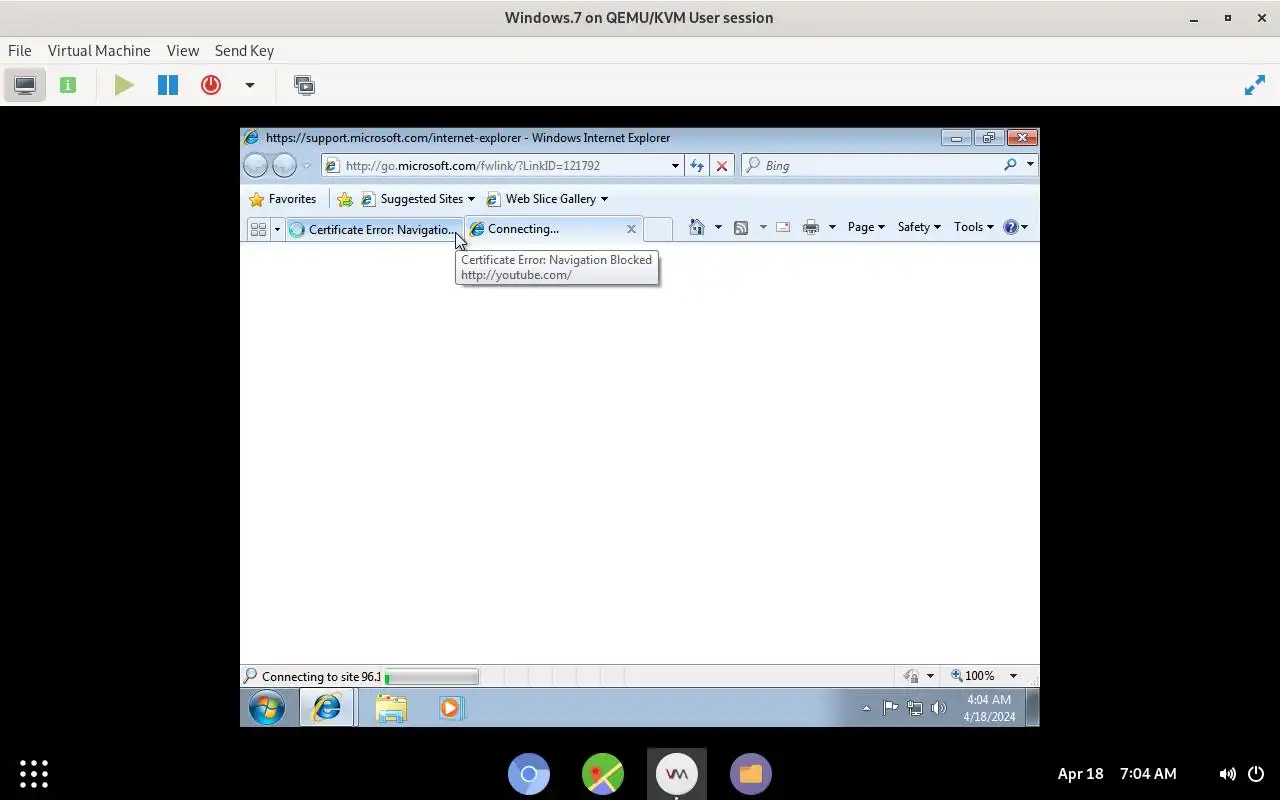1280x800 pixels.
Task: Open Quick Tabs grid icon
Action: click(258, 229)
